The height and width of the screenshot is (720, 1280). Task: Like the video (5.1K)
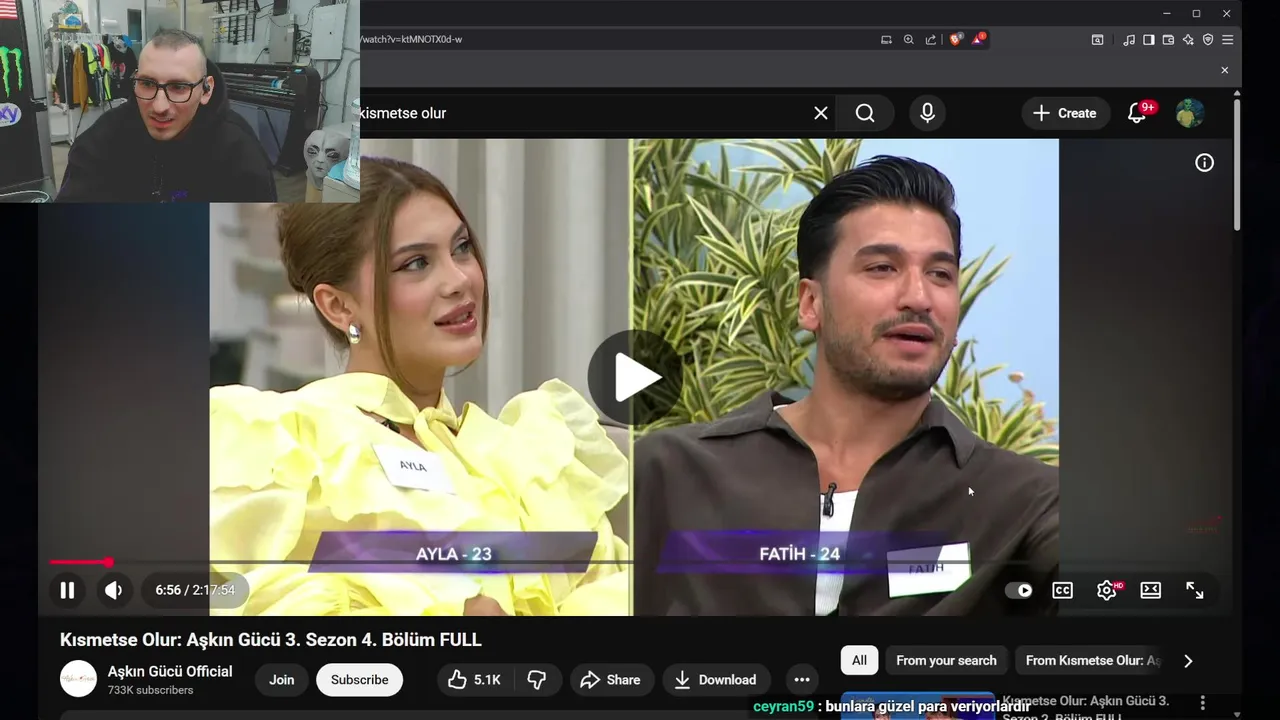[x=474, y=680]
